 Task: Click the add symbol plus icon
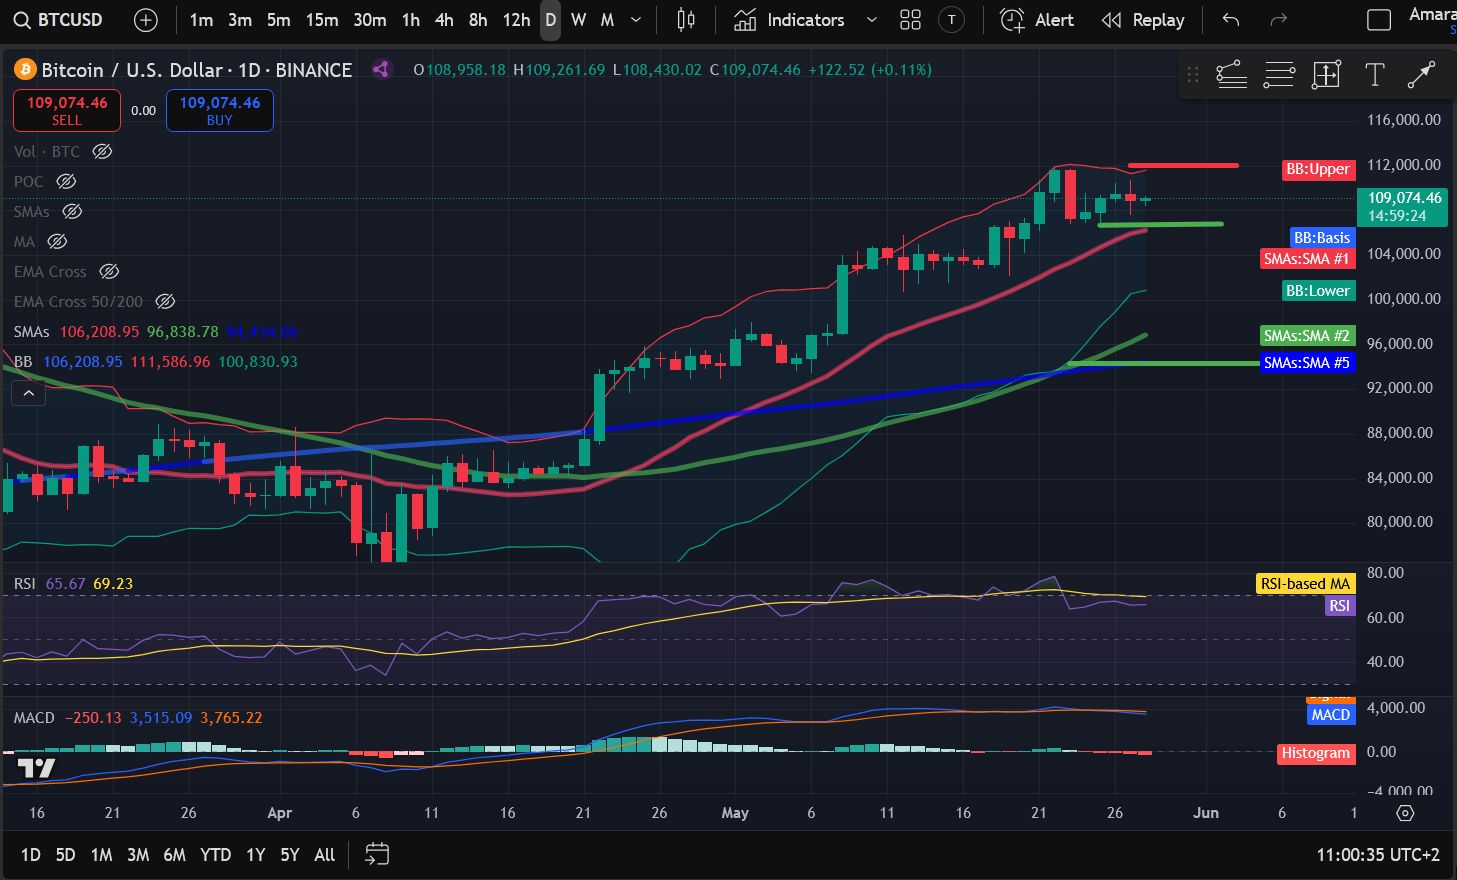[x=146, y=20]
